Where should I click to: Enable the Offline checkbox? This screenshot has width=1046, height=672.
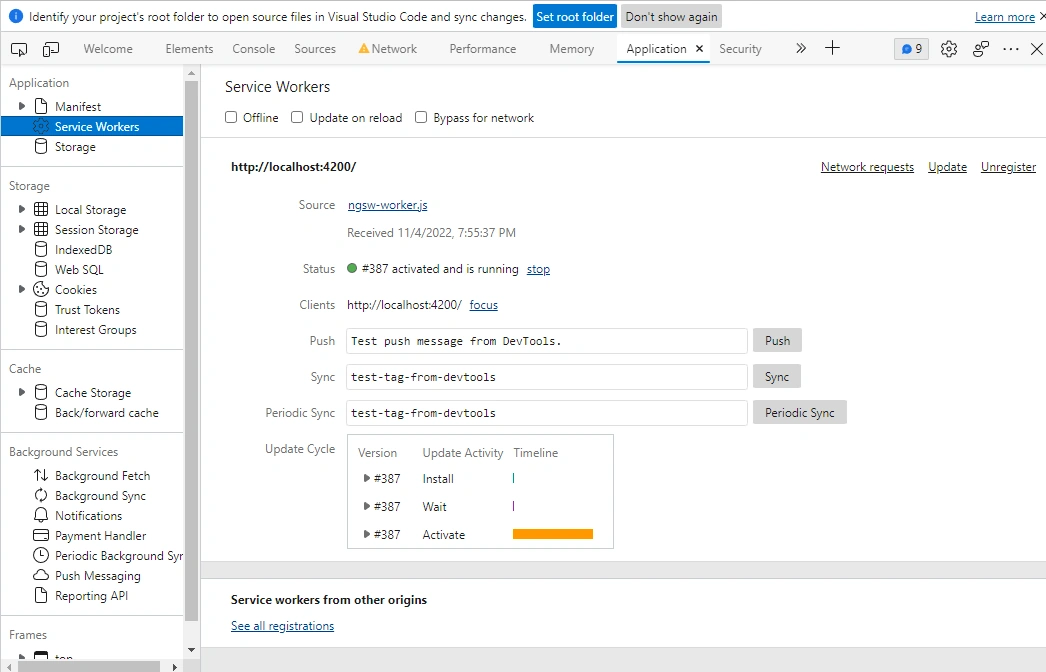[231, 117]
